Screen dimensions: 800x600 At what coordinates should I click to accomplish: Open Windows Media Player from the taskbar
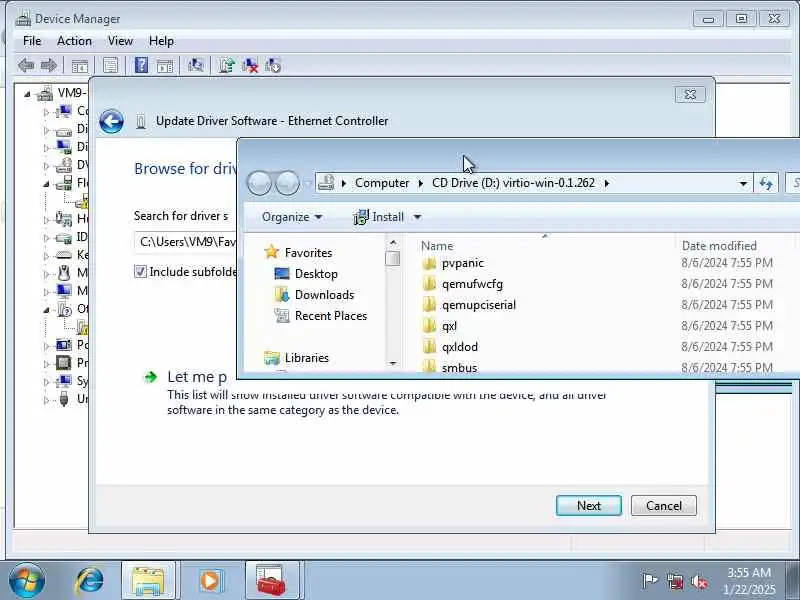(x=210, y=581)
